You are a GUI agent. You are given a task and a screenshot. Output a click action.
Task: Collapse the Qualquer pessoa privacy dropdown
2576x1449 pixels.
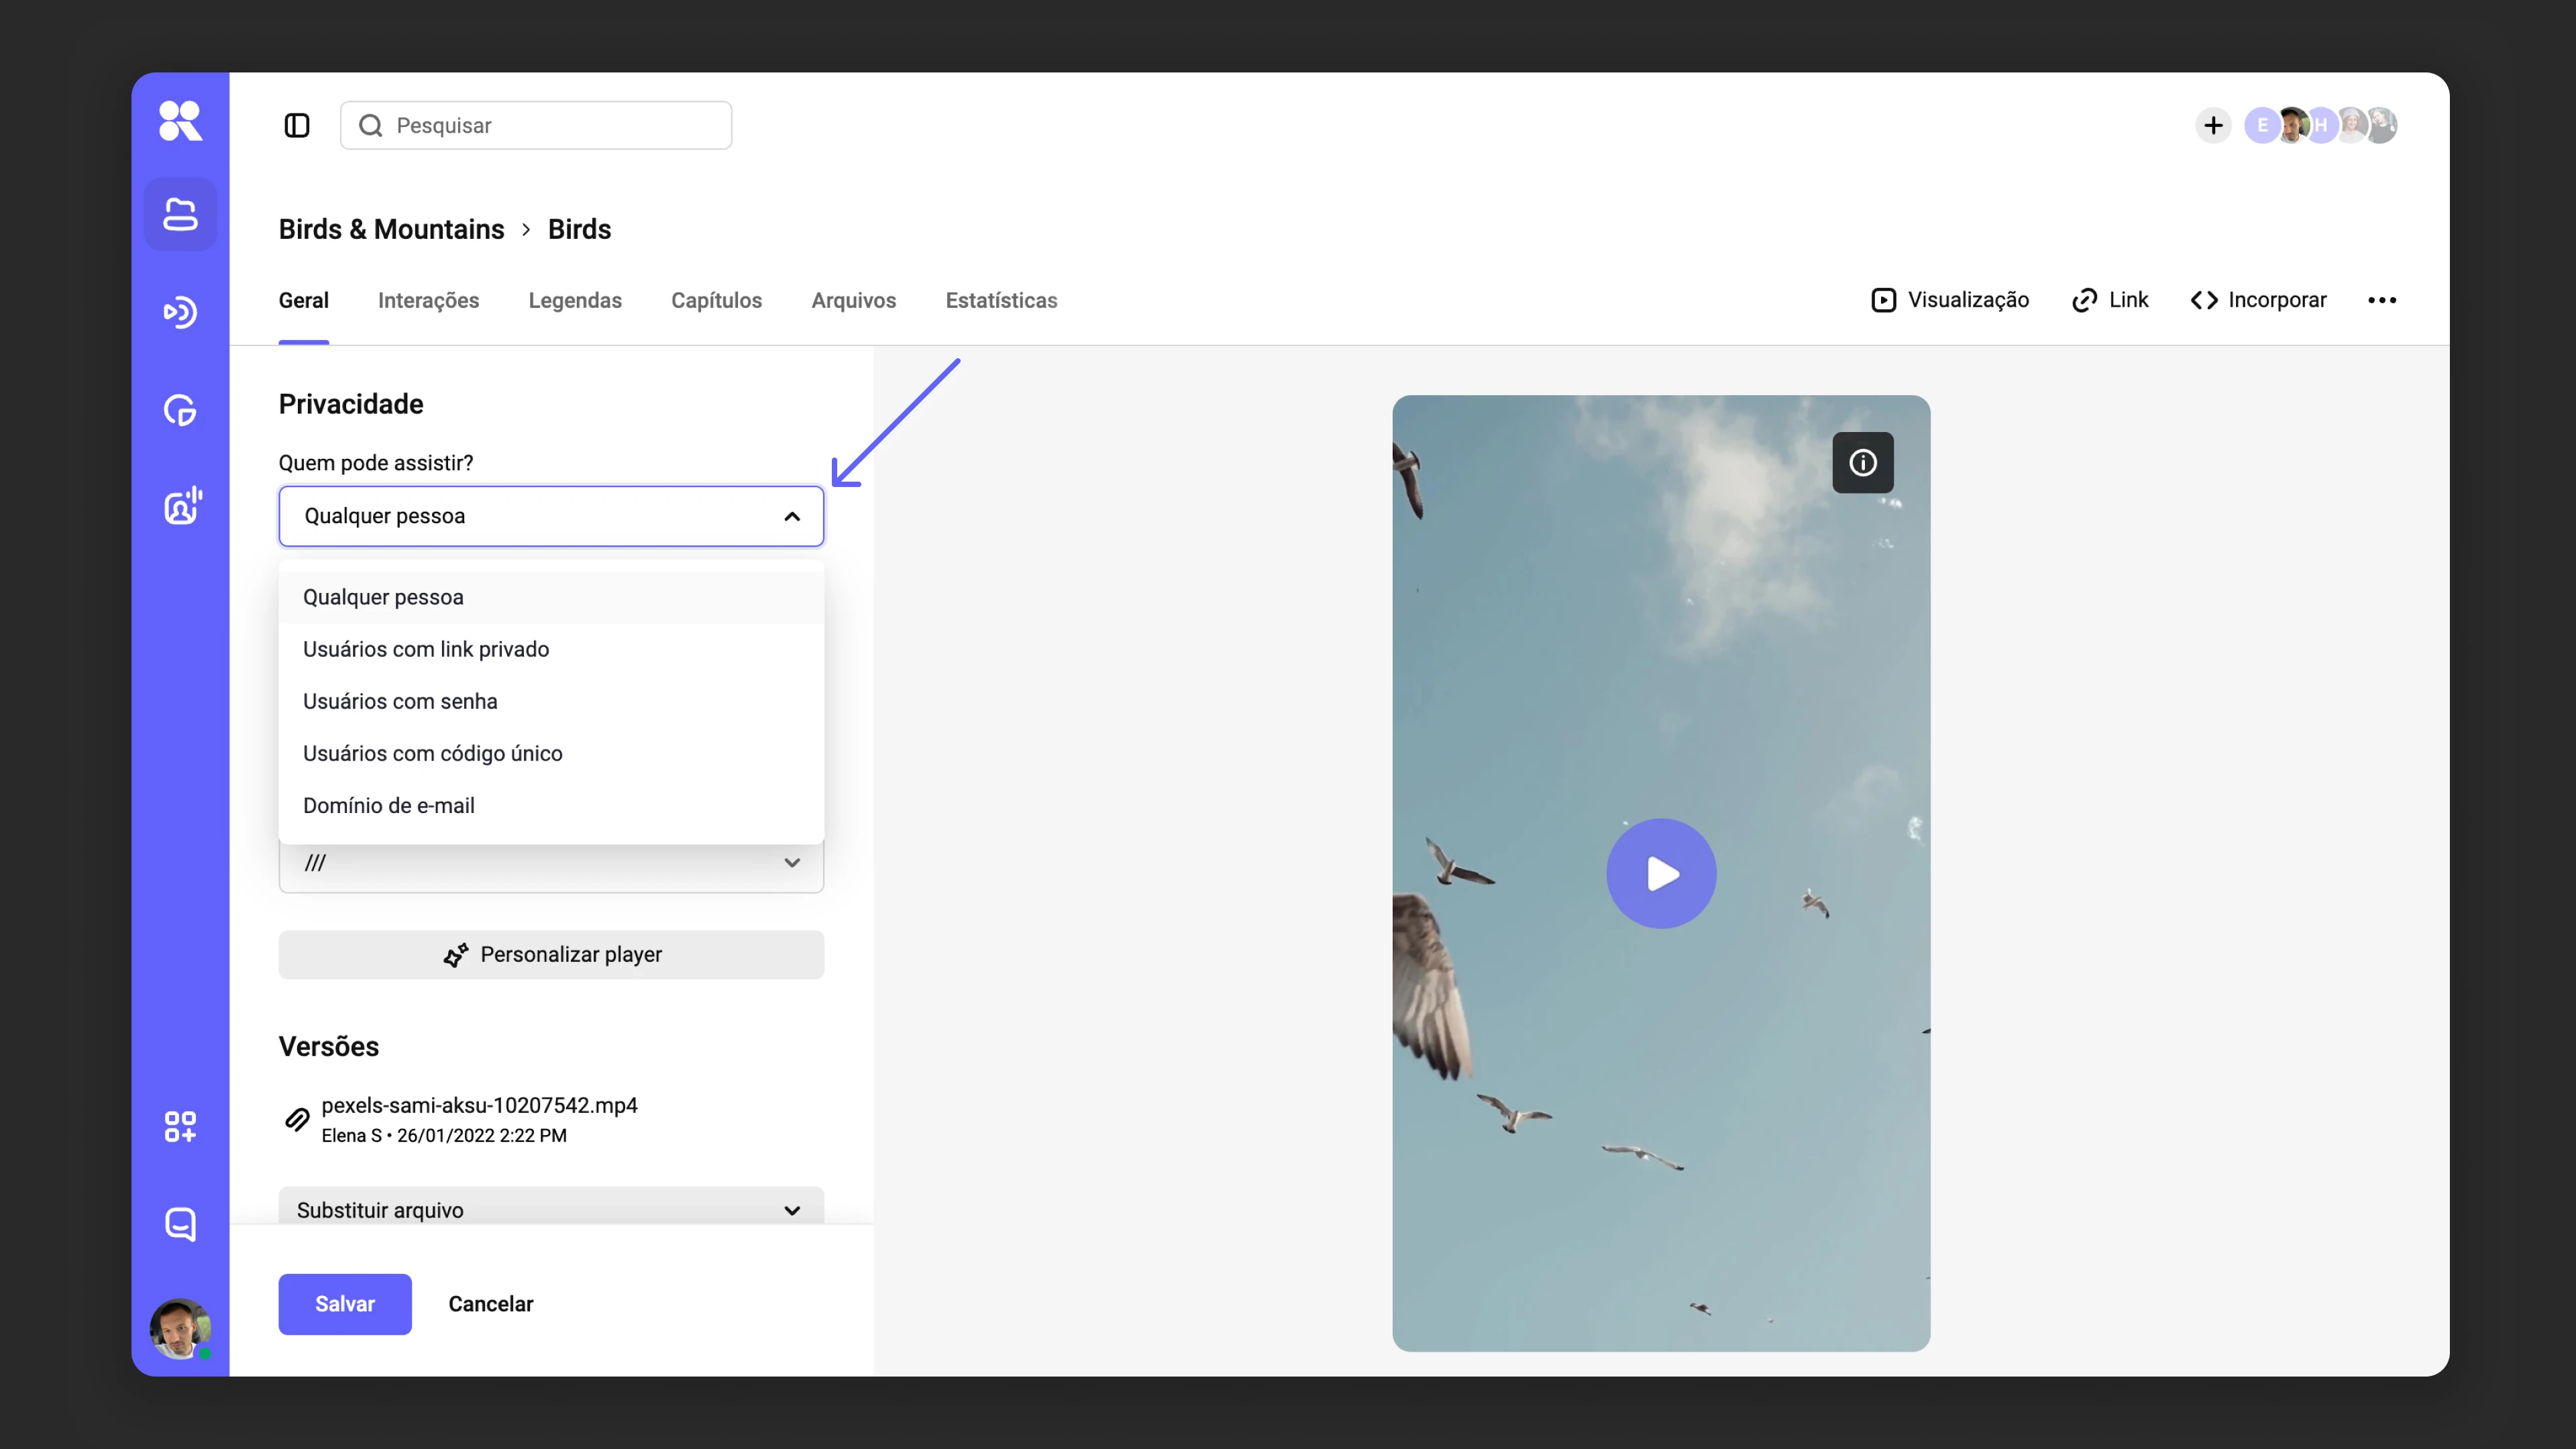pos(551,516)
